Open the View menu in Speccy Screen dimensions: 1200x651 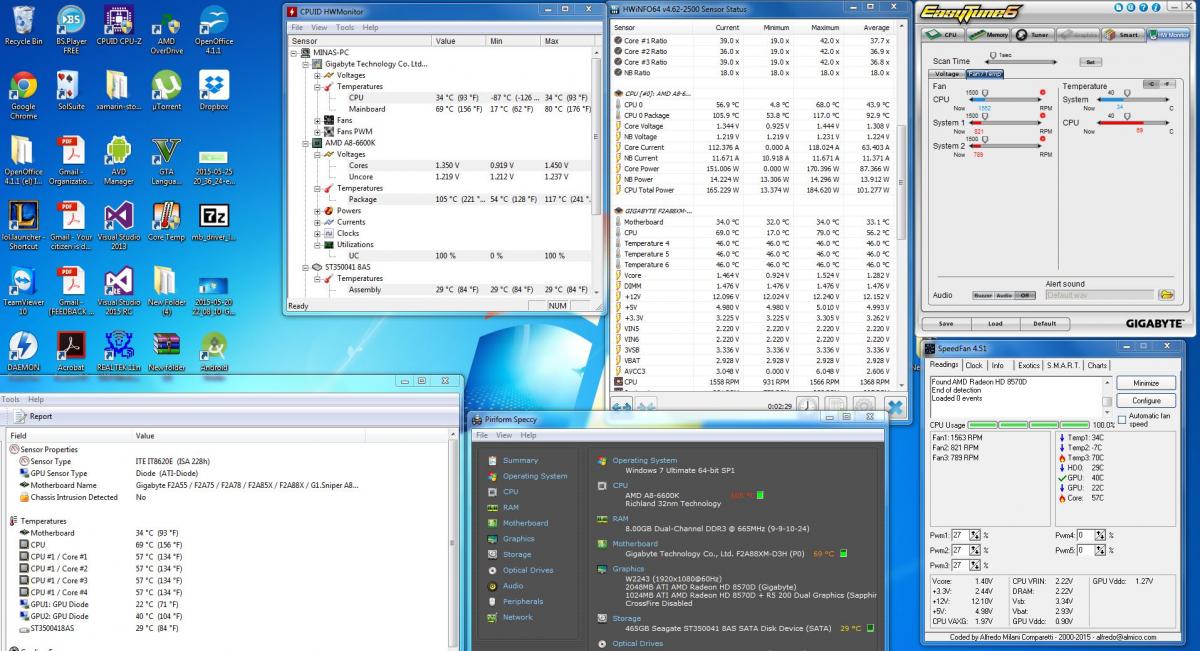click(505, 435)
